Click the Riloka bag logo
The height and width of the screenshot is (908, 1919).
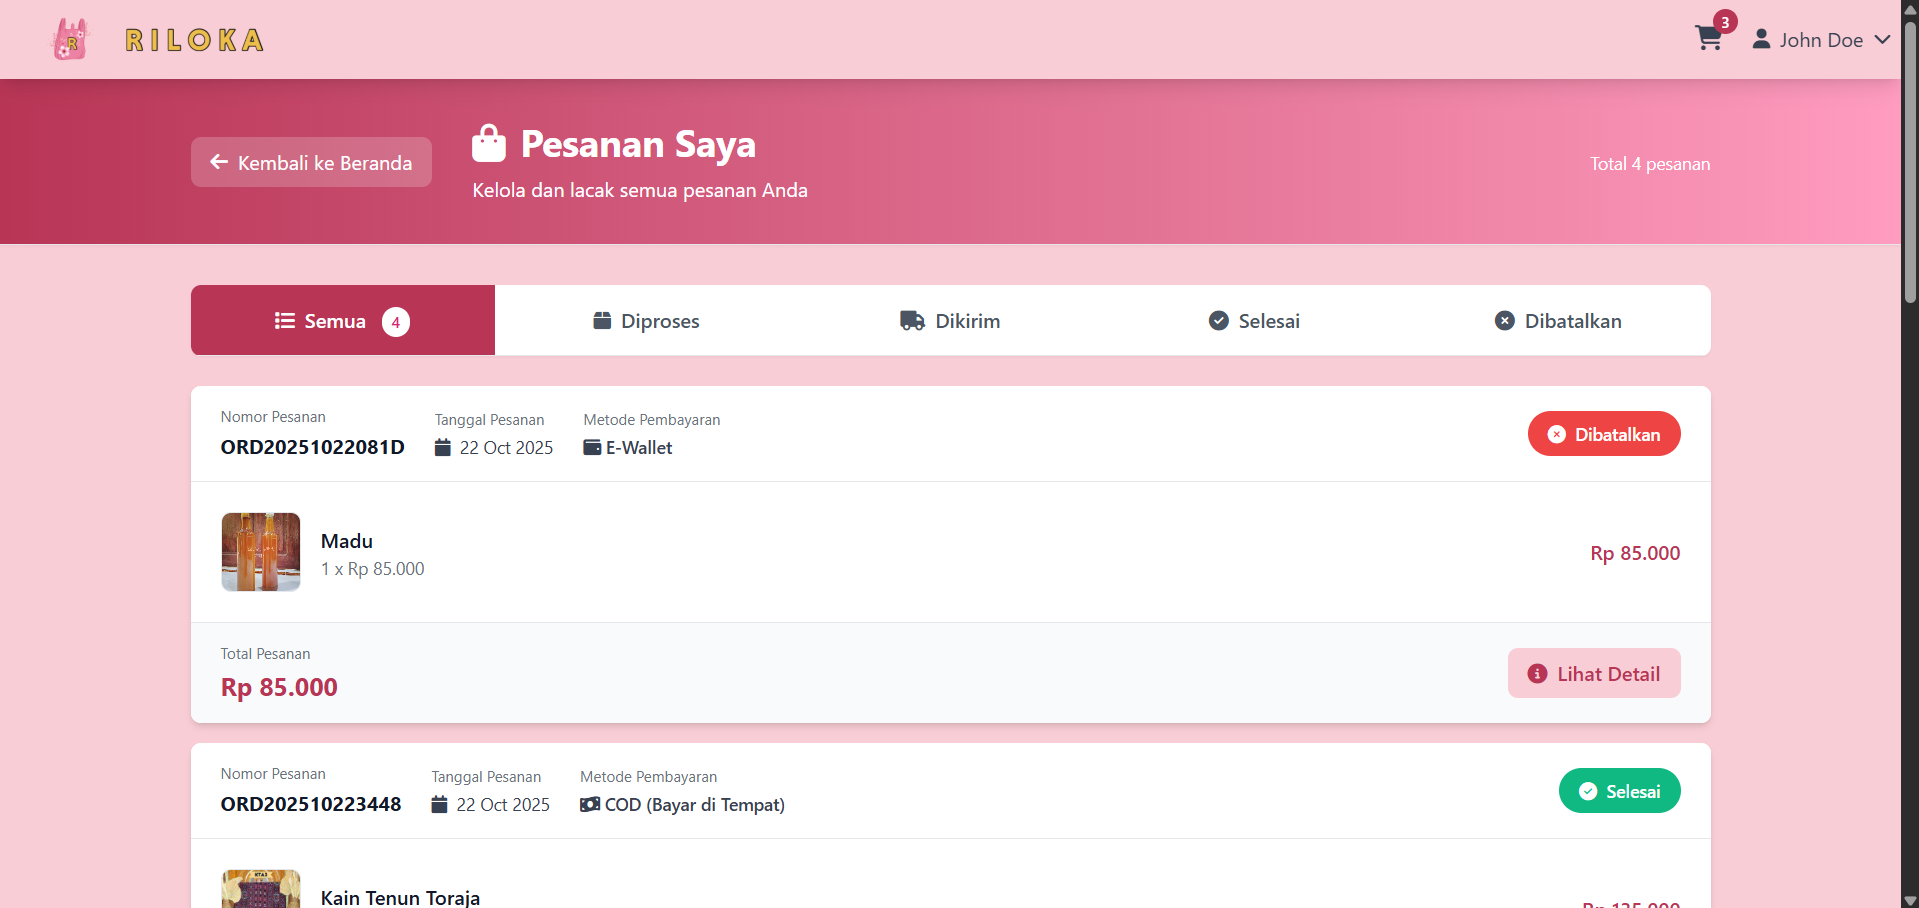point(70,40)
